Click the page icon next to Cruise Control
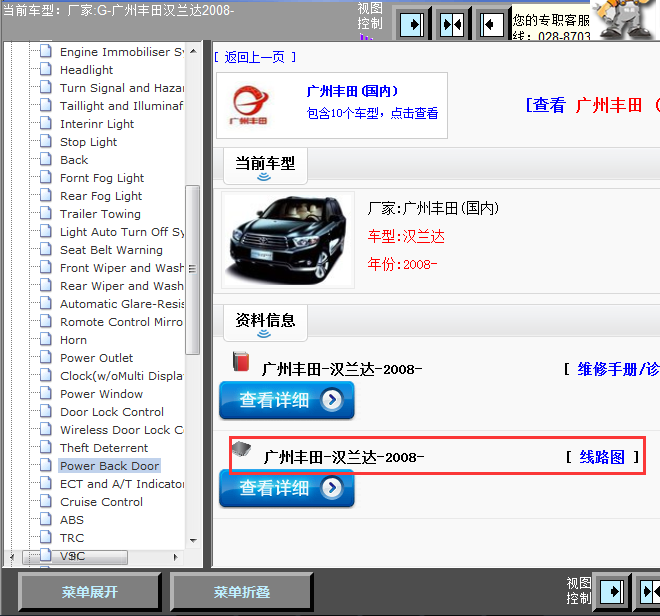Viewport: 660px width, 616px height. pyautogui.click(x=45, y=501)
